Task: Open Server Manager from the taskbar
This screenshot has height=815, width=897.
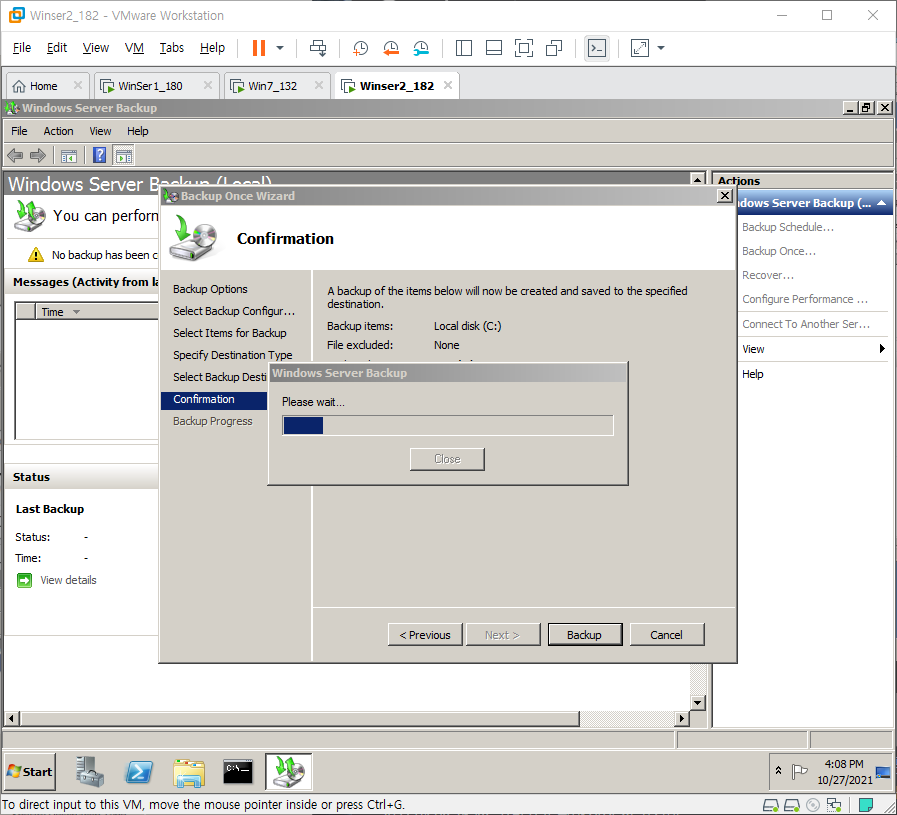Action: pos(90,772)
